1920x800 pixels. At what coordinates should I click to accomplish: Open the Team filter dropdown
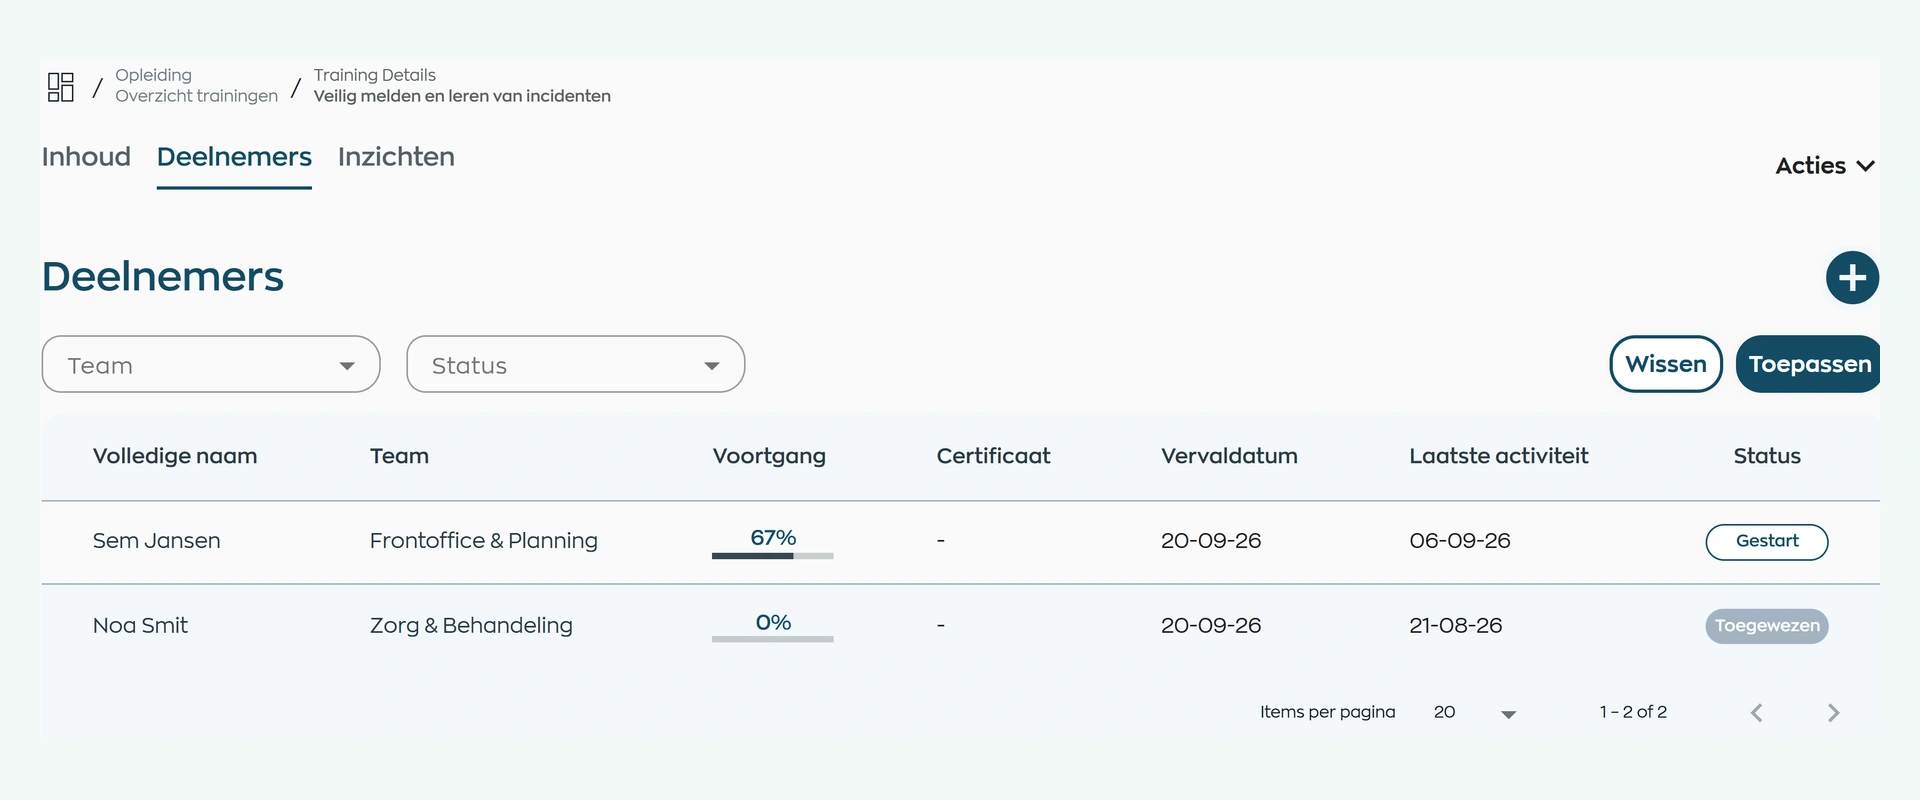click(x=211, y=364)
